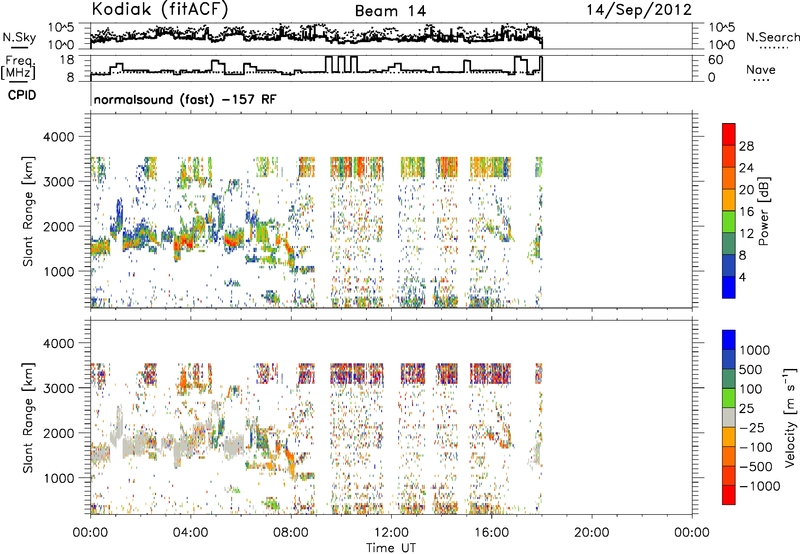This screenshot has height=554, width=800.
Task: Click '4000' on power panel range axis
Action: (x=59, y=137)
